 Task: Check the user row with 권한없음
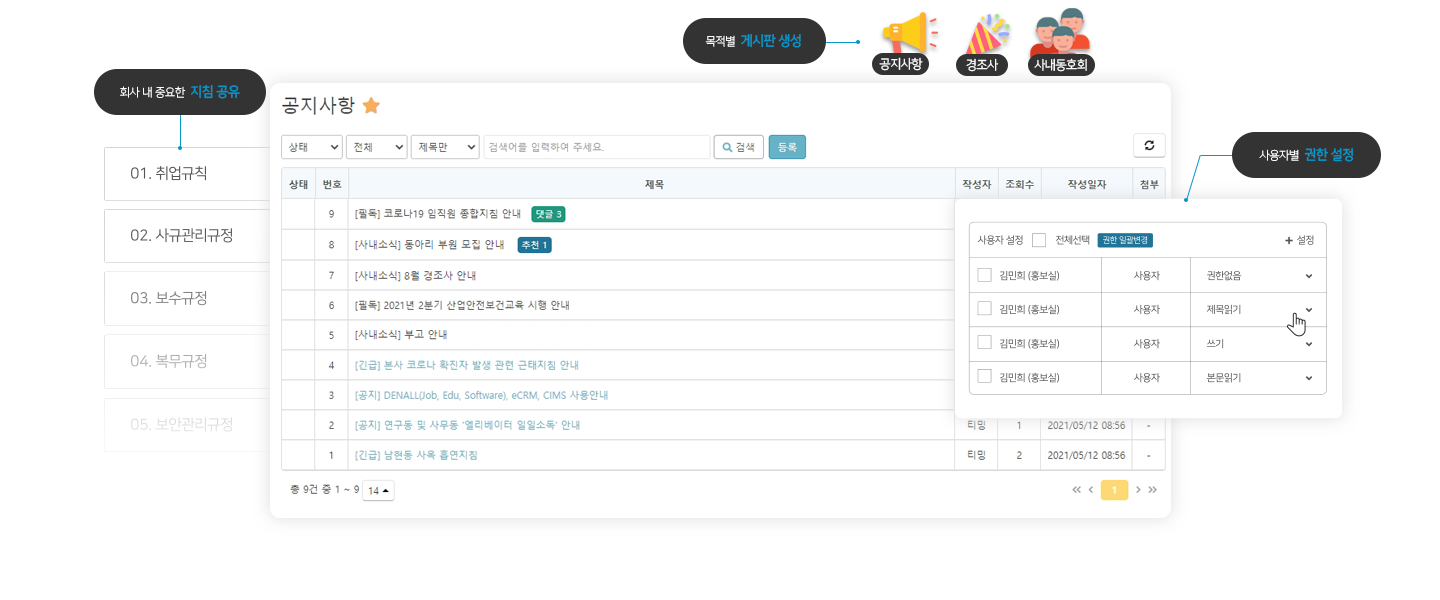click(x=984, y=275)
